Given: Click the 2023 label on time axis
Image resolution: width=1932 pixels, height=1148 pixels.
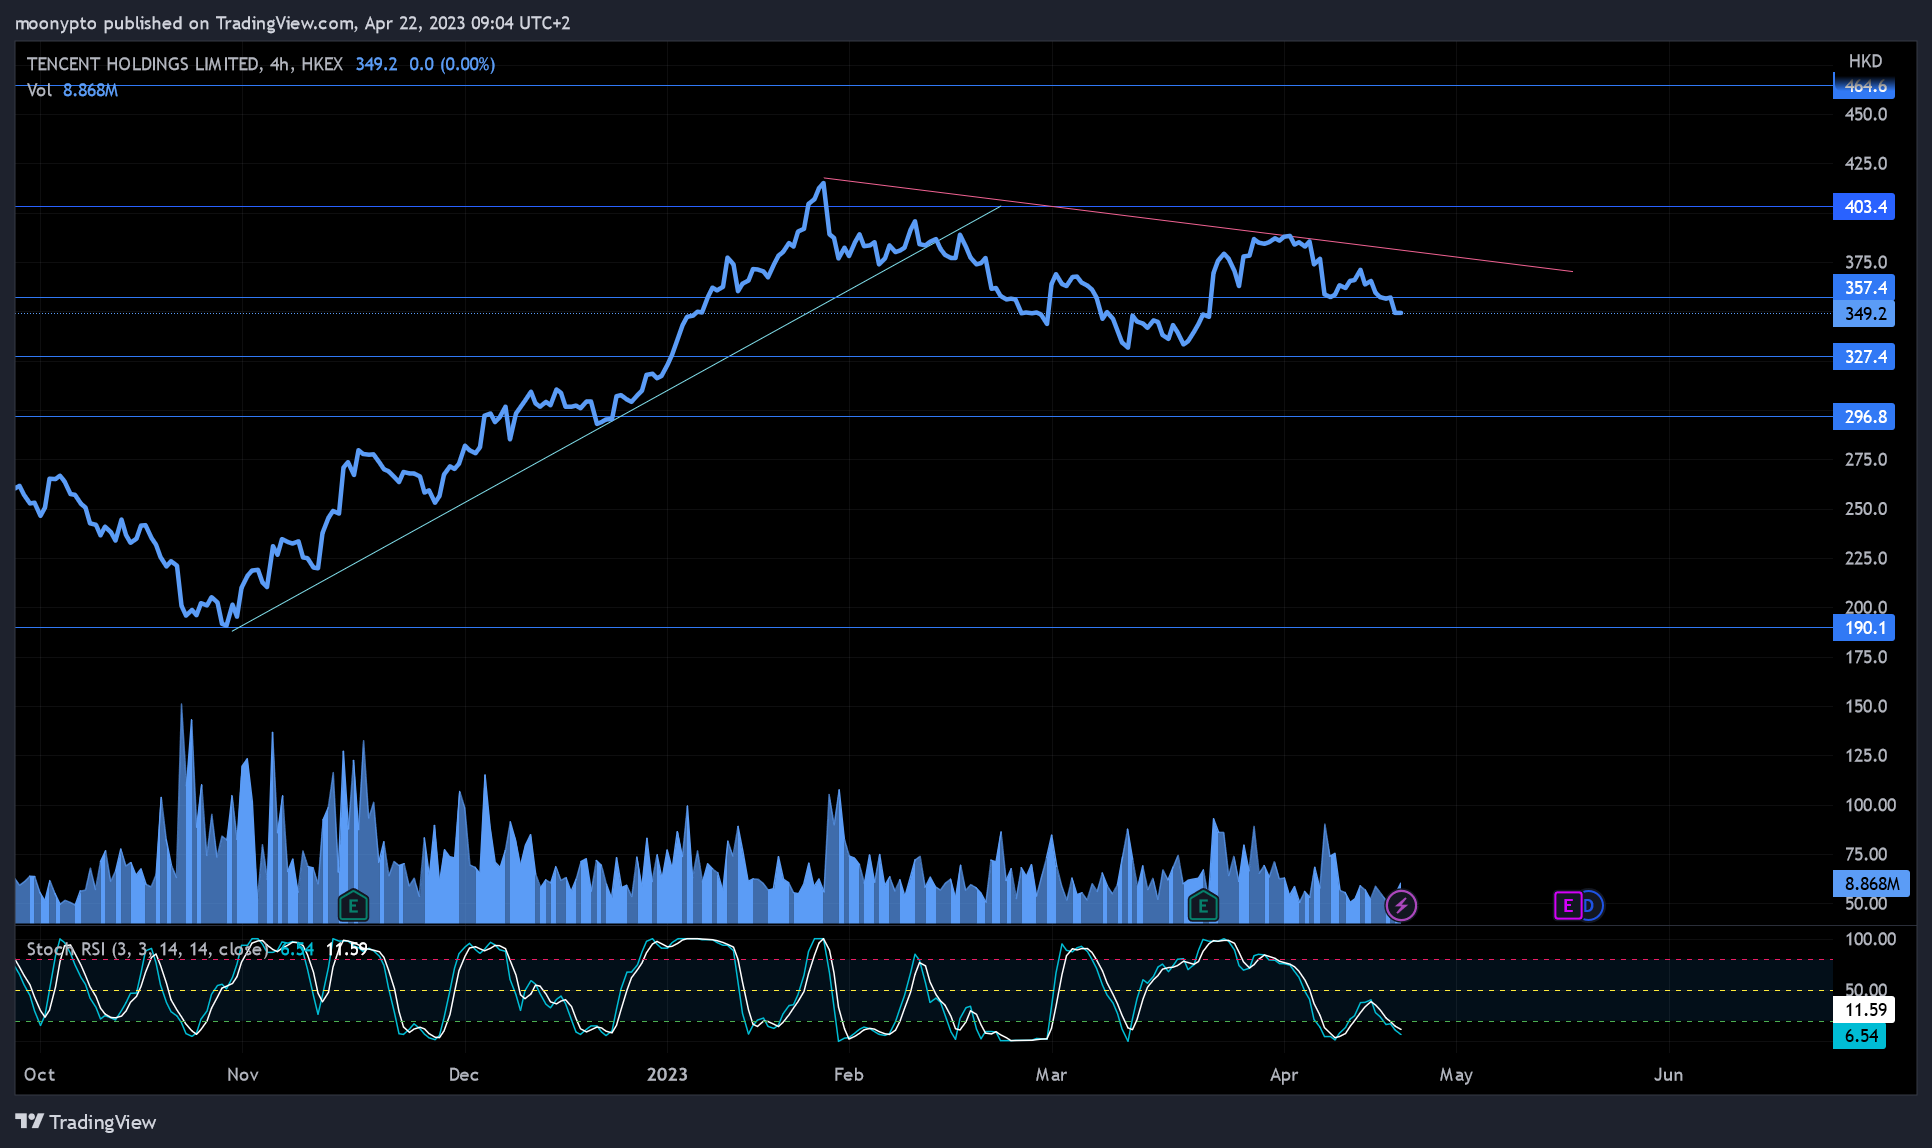Looking at the screenshot, I should click(x=667, y=1075).
